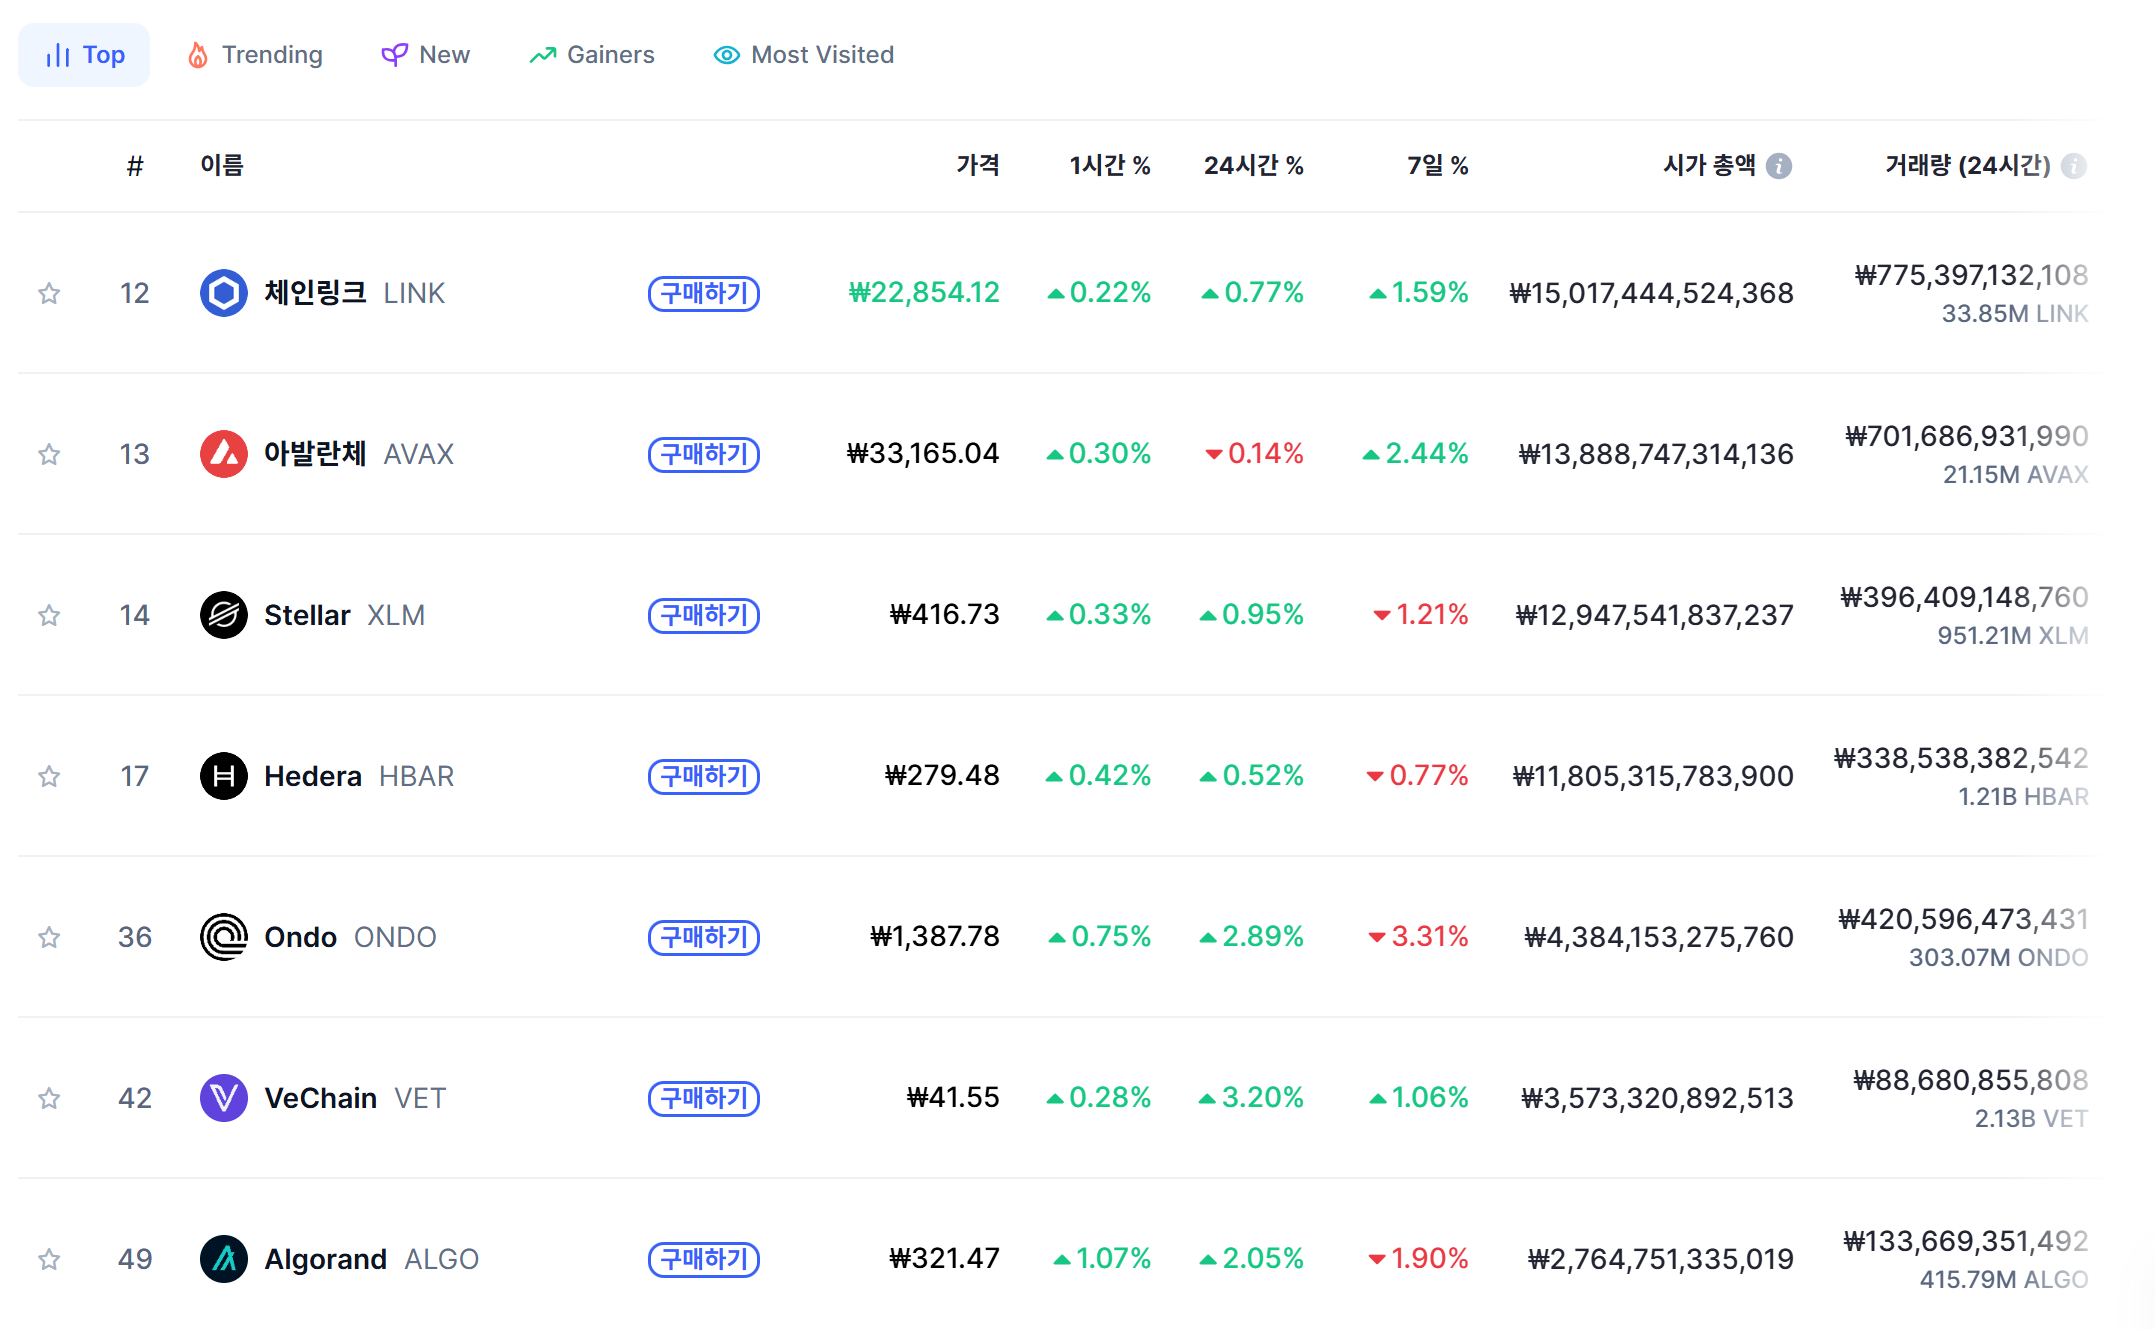Sort by the # rank column header

tap(135, 166)
